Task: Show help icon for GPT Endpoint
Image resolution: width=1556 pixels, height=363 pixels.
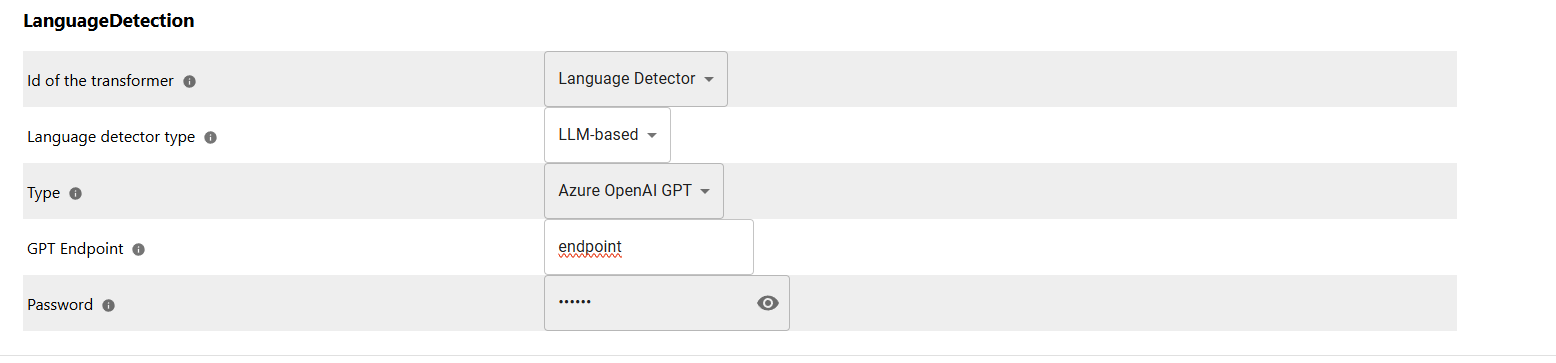Action: [x=139, y=249]
